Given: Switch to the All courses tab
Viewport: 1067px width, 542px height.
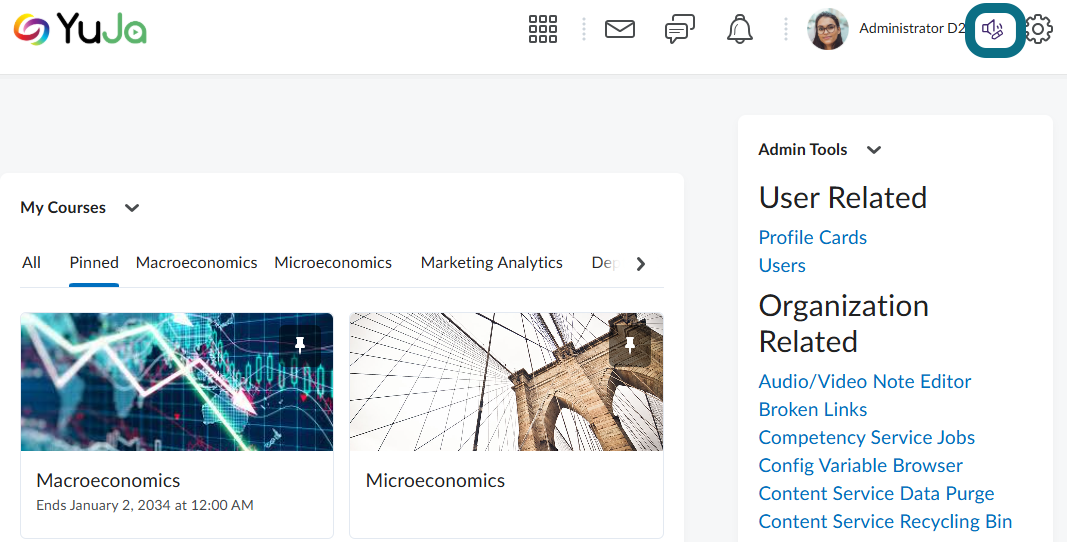Looking at the screenshot, I should tap(31, 263).
